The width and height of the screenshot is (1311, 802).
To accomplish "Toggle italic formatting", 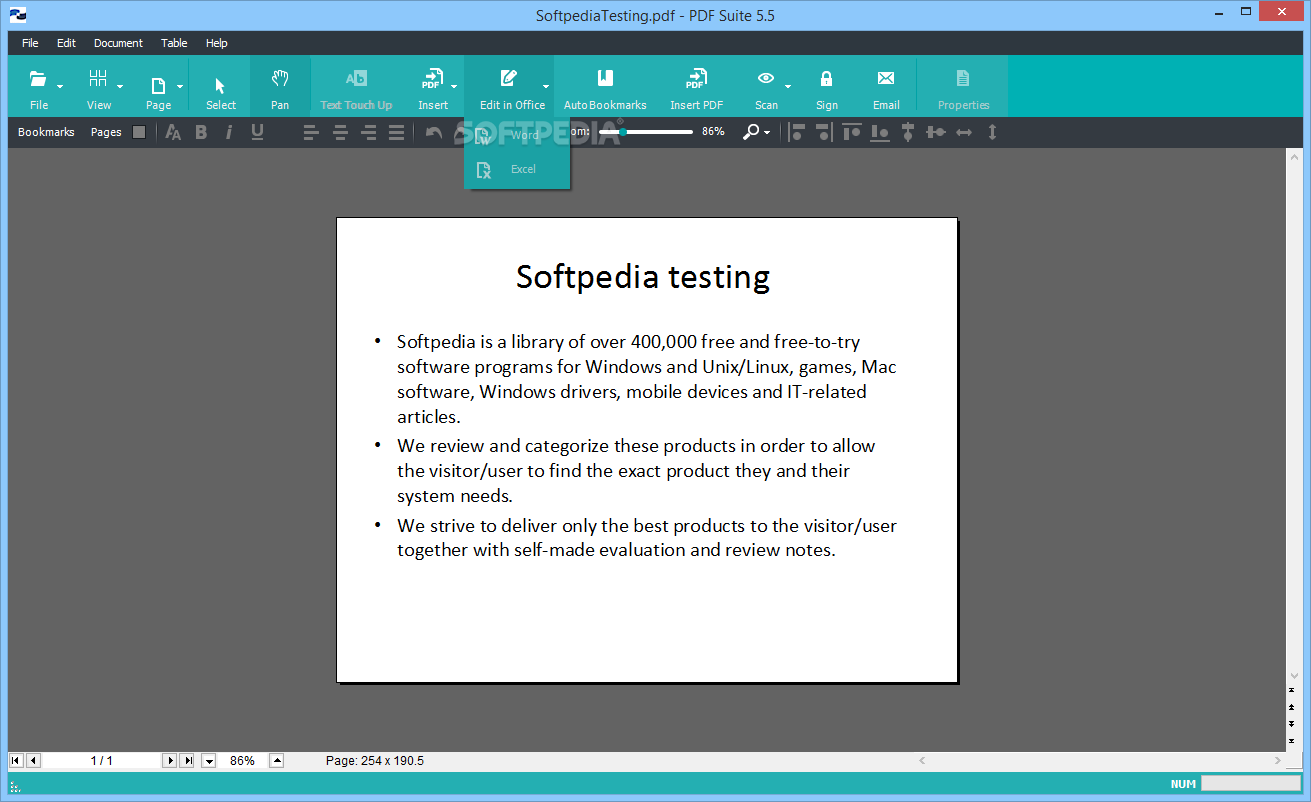I will pos(229,132).
